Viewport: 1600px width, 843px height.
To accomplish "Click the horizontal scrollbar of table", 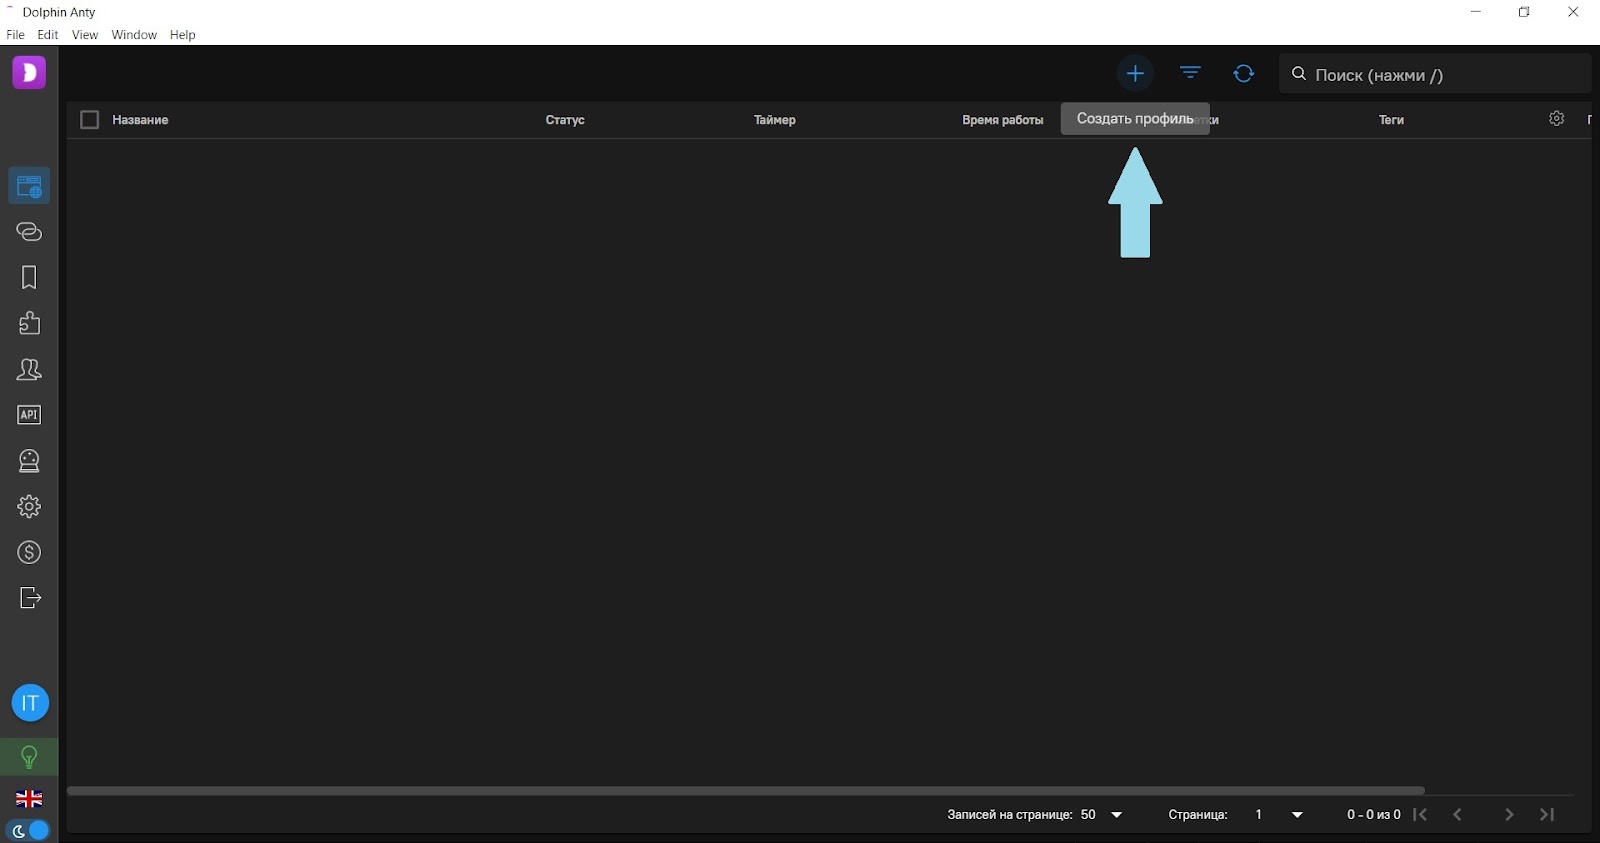I will pos(746,790).
